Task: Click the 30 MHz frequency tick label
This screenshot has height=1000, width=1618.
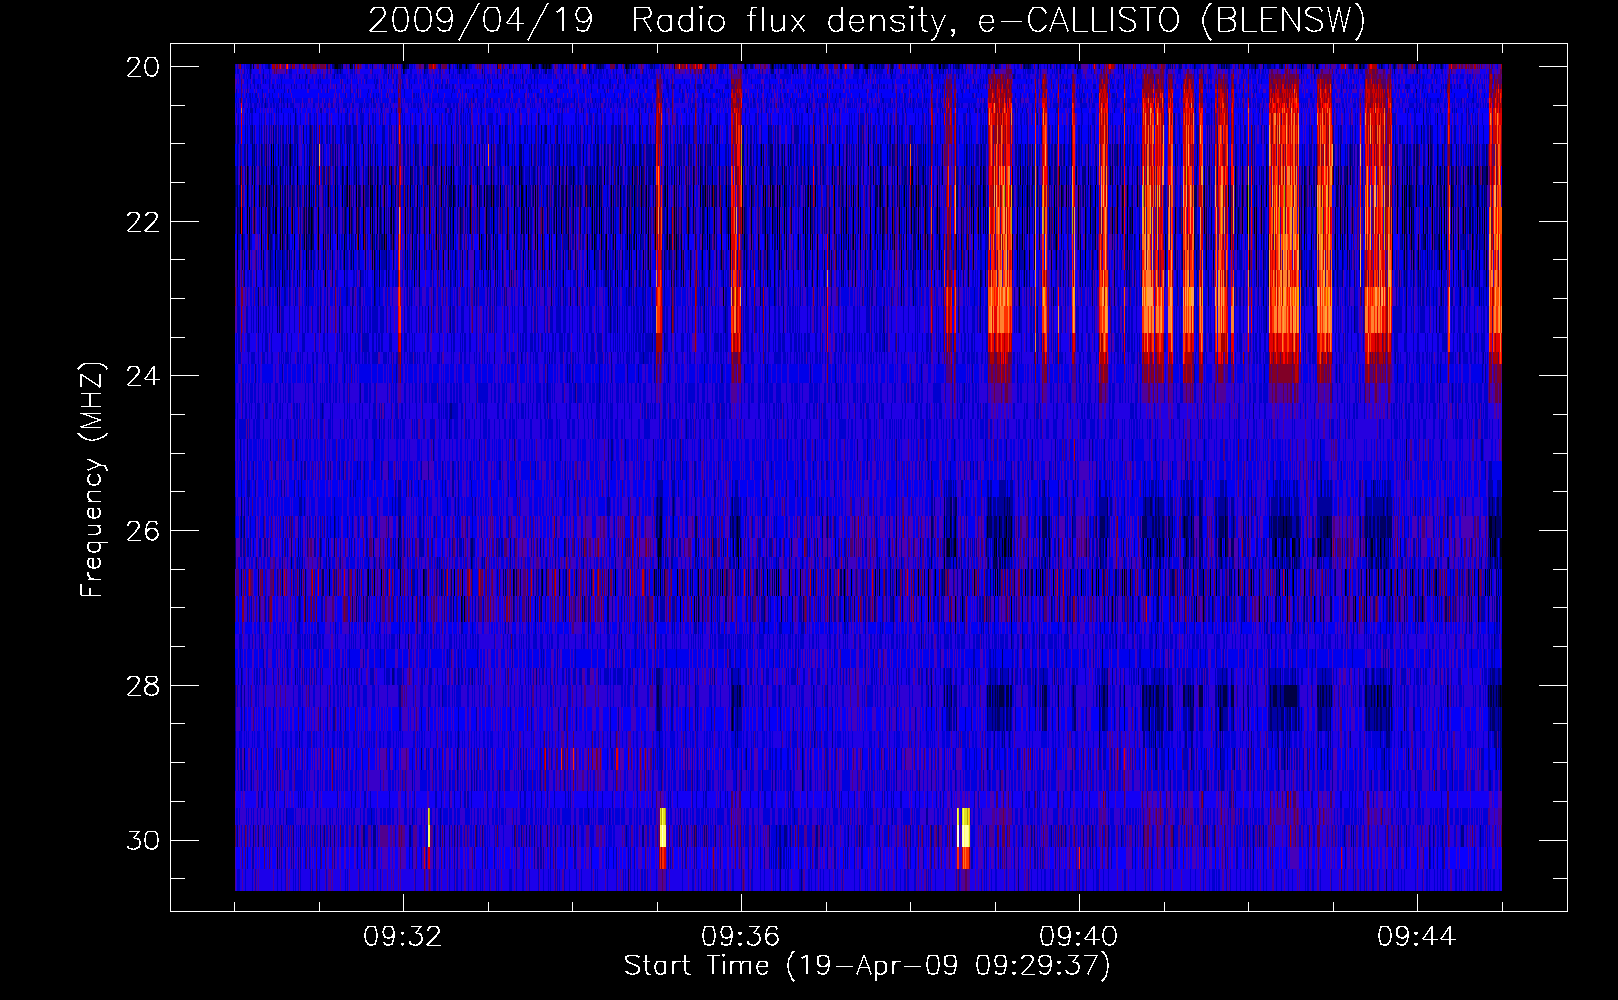Action: (x=144, y=841)
